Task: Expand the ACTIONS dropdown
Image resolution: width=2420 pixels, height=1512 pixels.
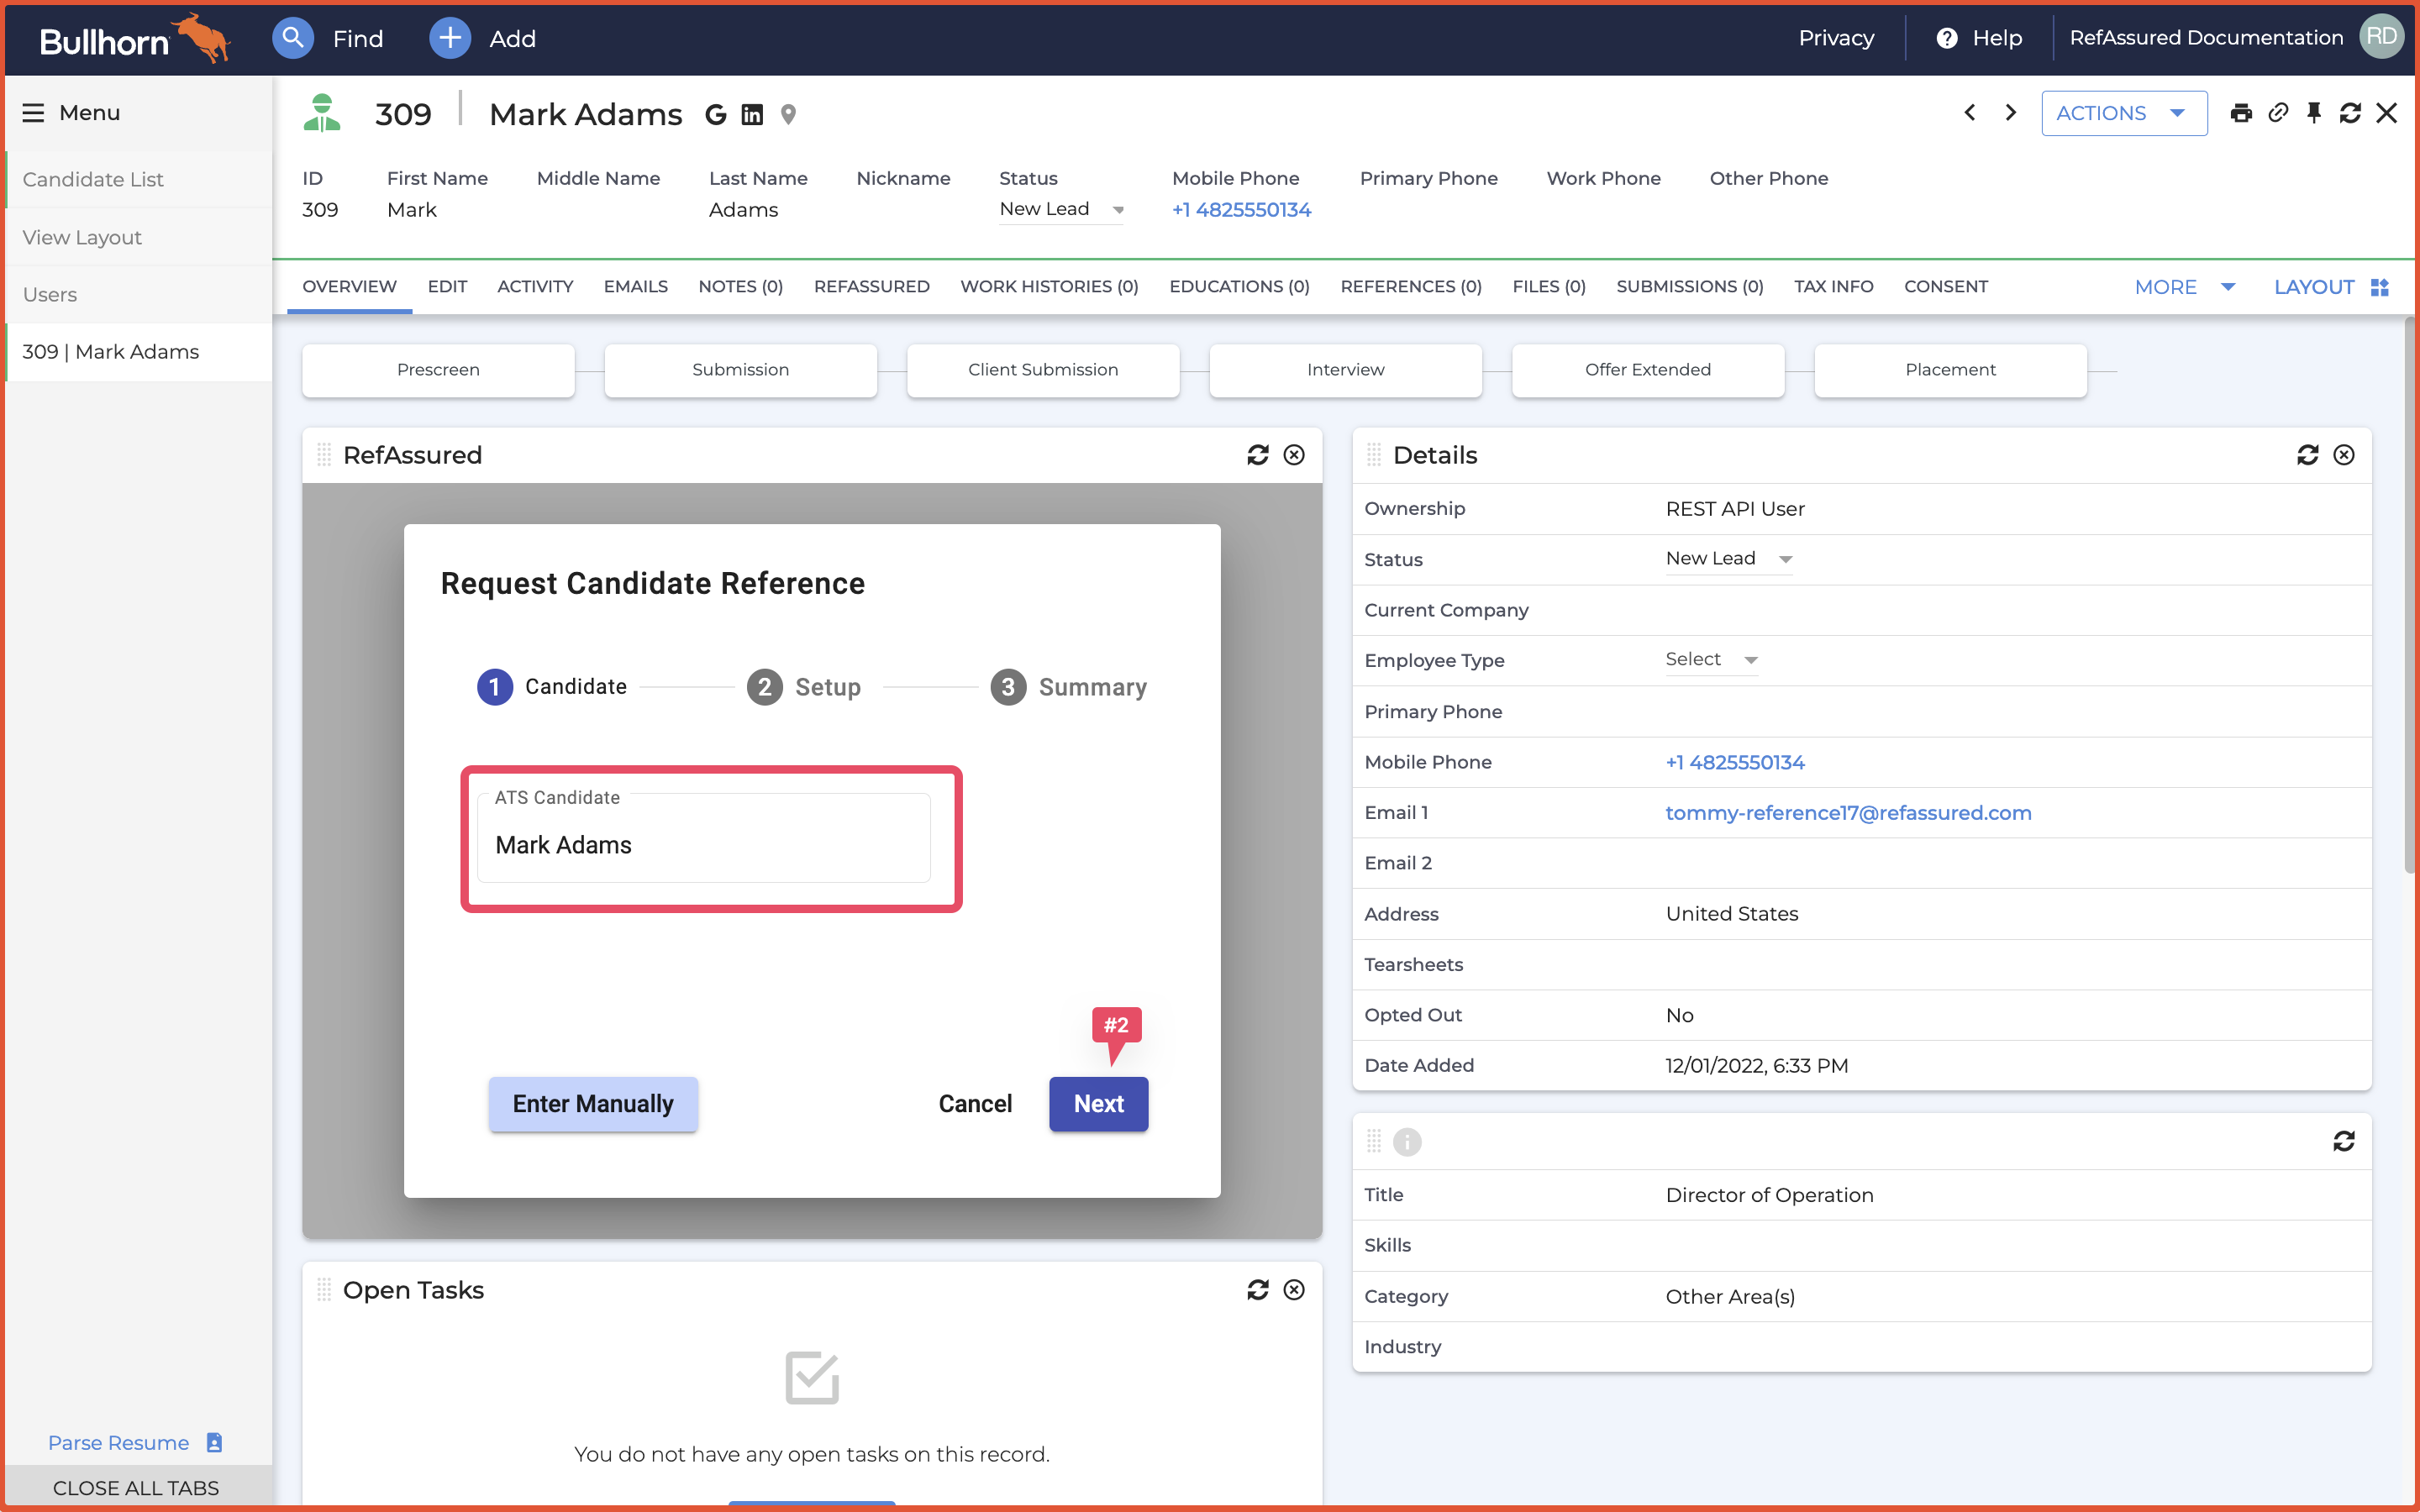Action: (x=2124, y=113)
